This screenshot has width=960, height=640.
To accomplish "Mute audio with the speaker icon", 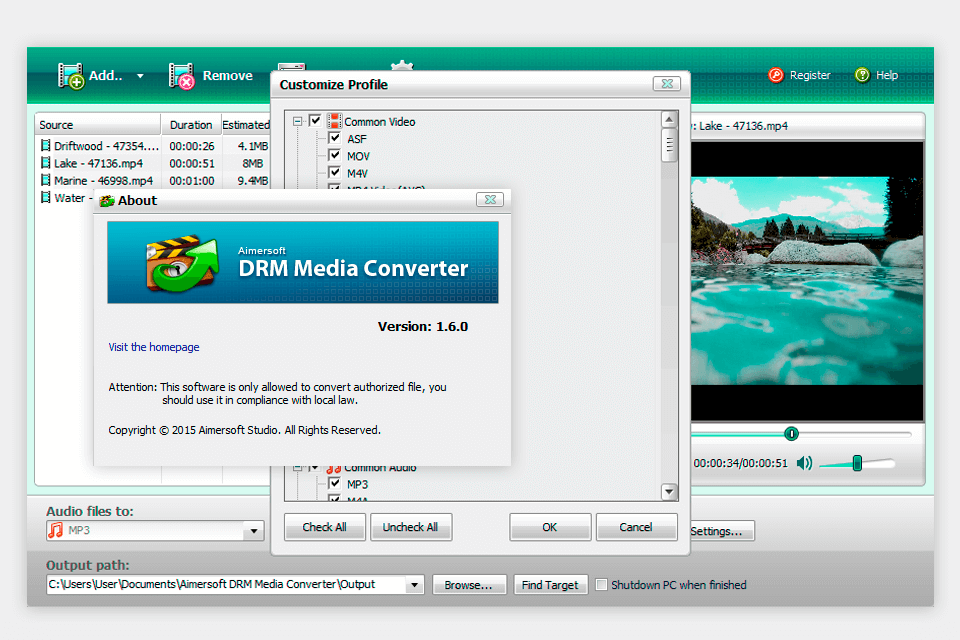I will coord(803,464).
